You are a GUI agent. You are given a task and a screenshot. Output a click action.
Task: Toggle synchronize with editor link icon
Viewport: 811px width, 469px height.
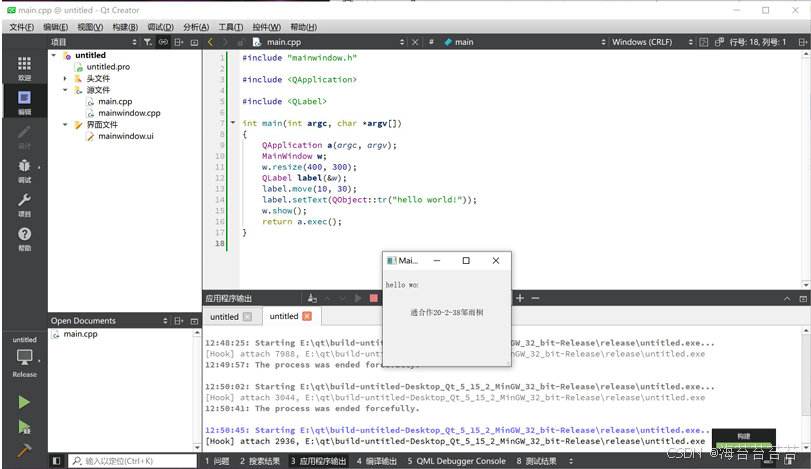point(163,42)
